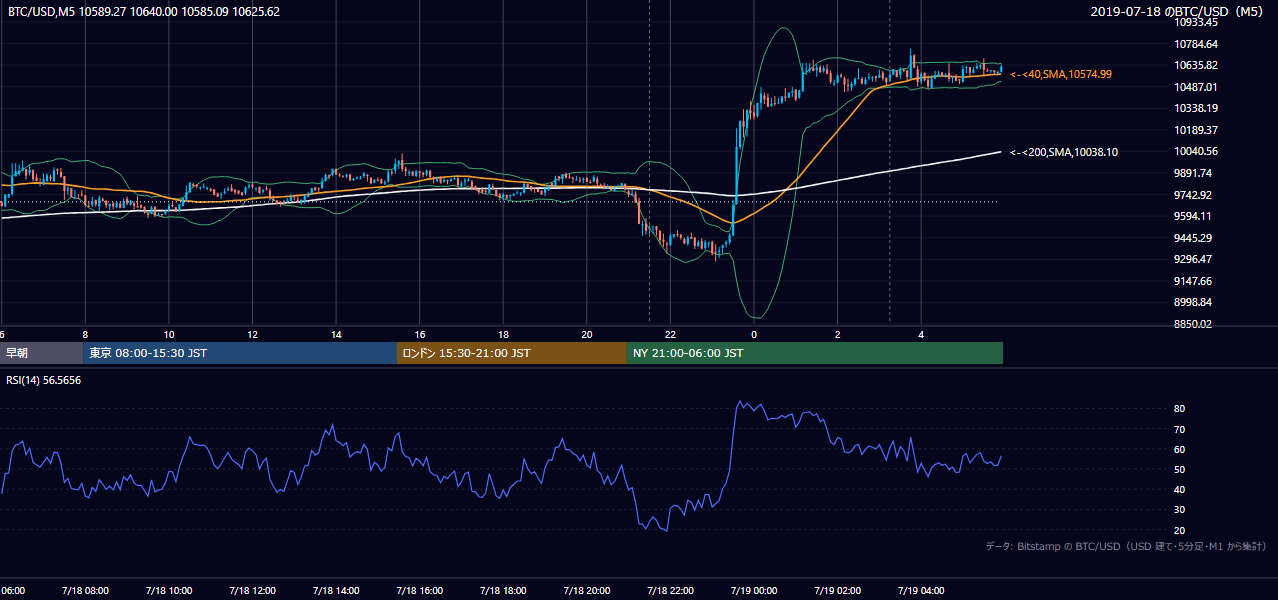Click hour label 22 on price chart axis
Viewport: 1278px width, 600px height.
[x=670, y=335]
